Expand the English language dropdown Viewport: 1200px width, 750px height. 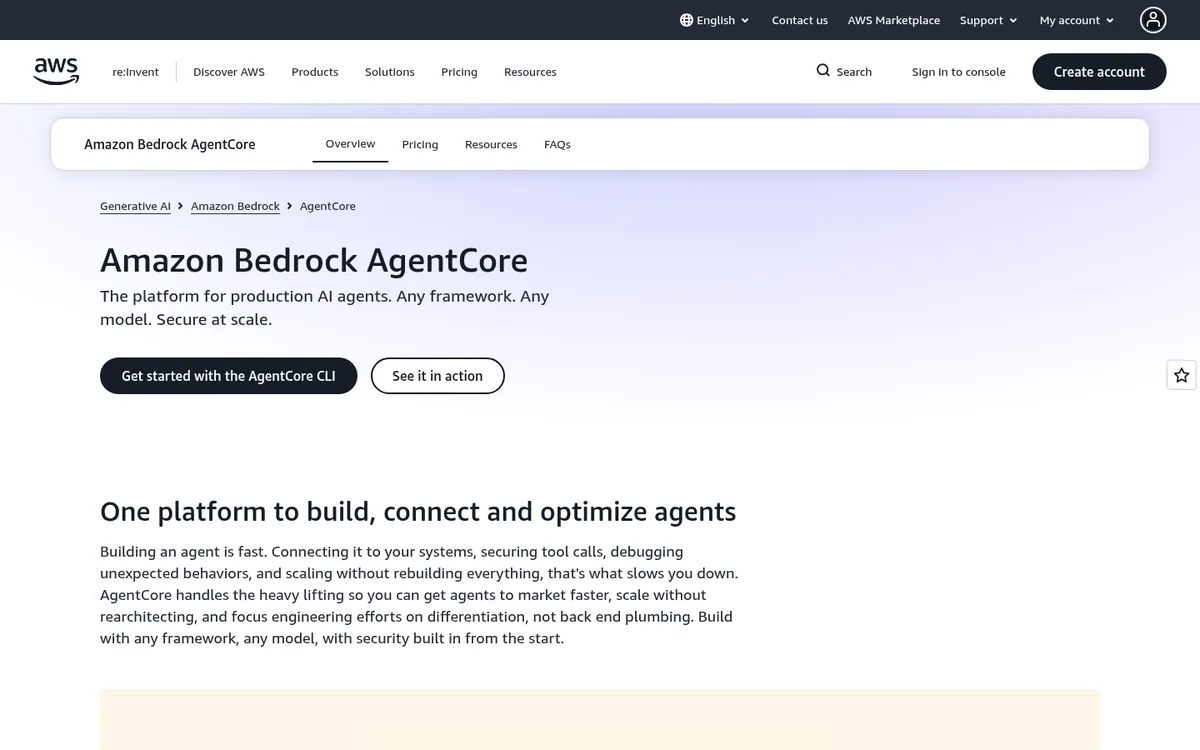tap(714, 20)
